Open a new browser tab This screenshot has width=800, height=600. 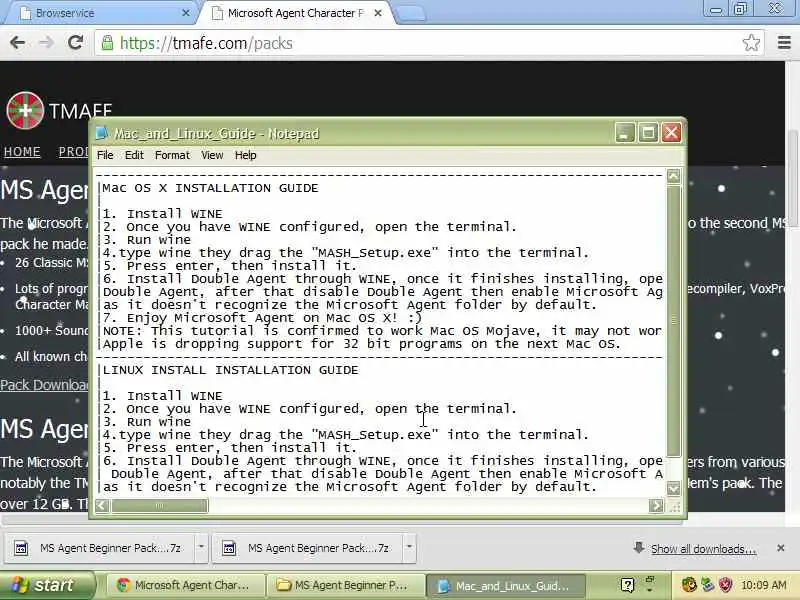click(410, 14)
